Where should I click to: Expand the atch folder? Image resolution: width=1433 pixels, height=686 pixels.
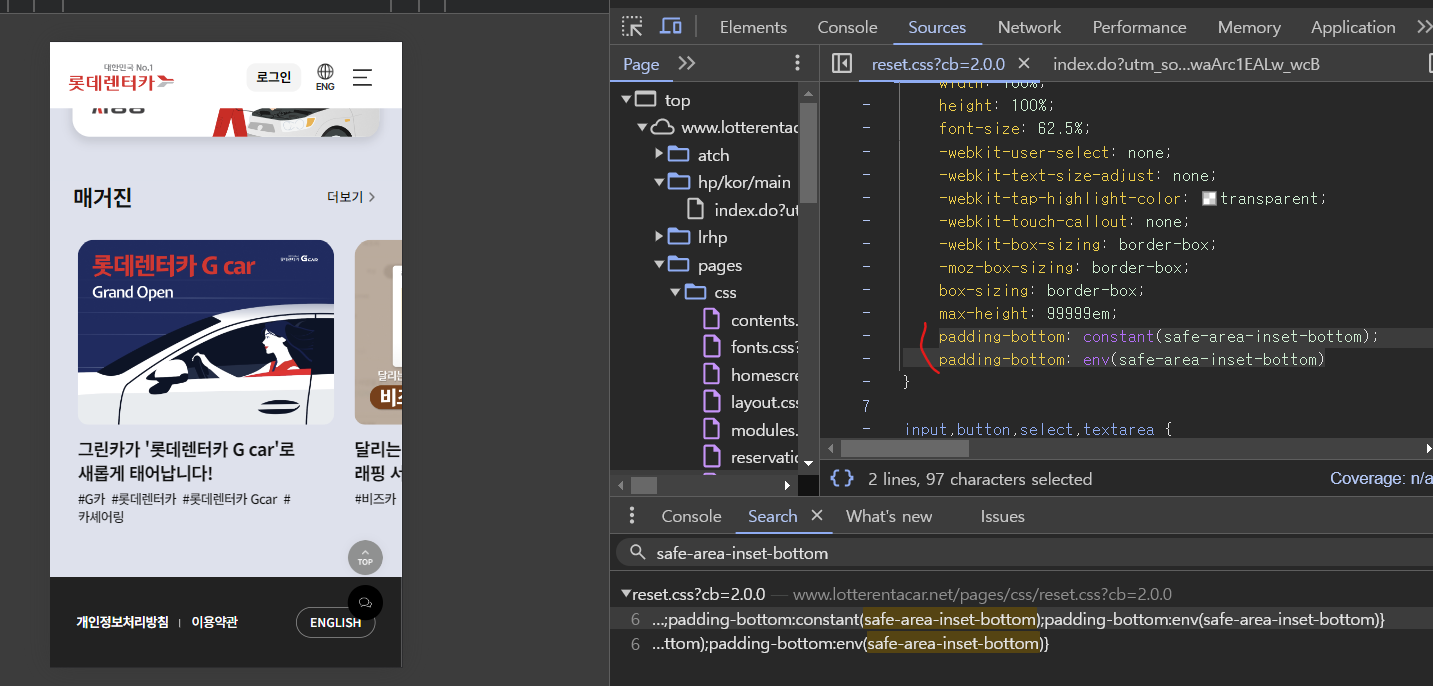coord(659,154)
